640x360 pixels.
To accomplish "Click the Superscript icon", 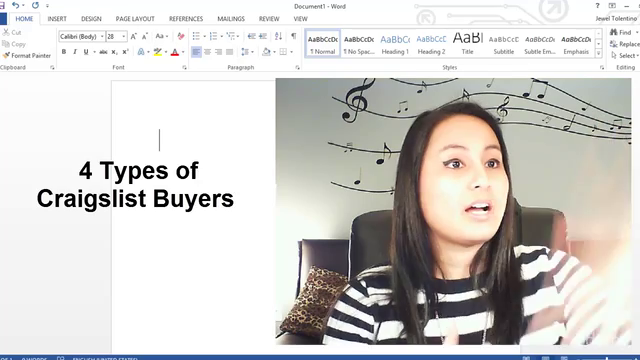I will pyautogui.click(x=125, y=52).
